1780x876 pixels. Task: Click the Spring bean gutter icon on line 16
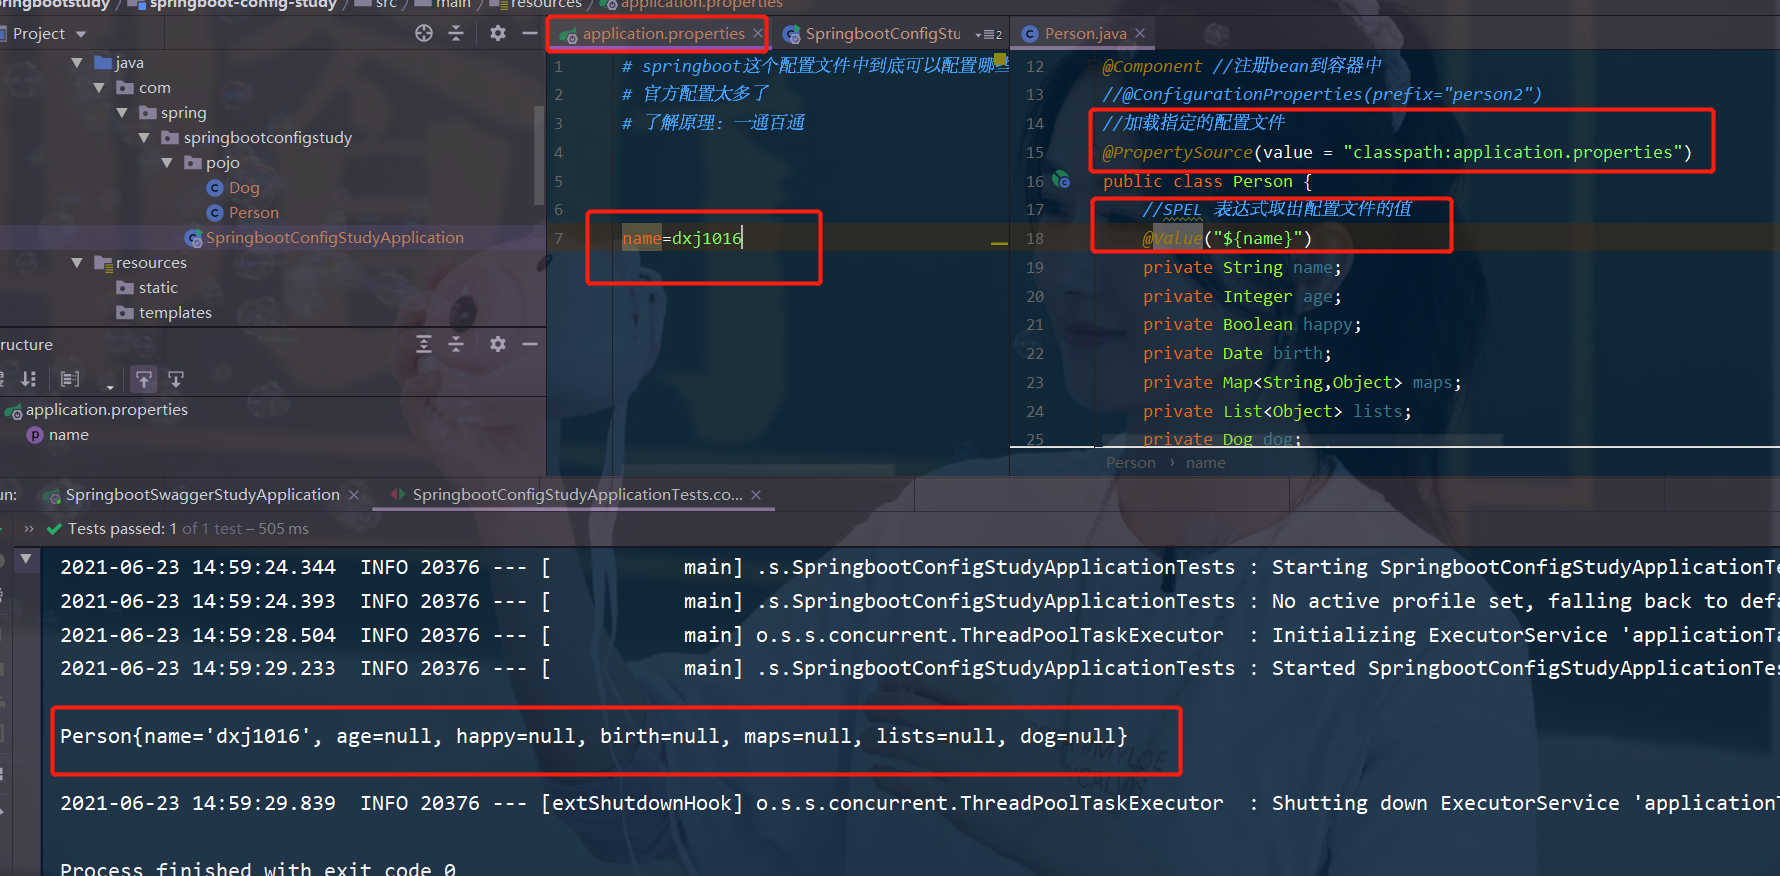[1061, 180]
